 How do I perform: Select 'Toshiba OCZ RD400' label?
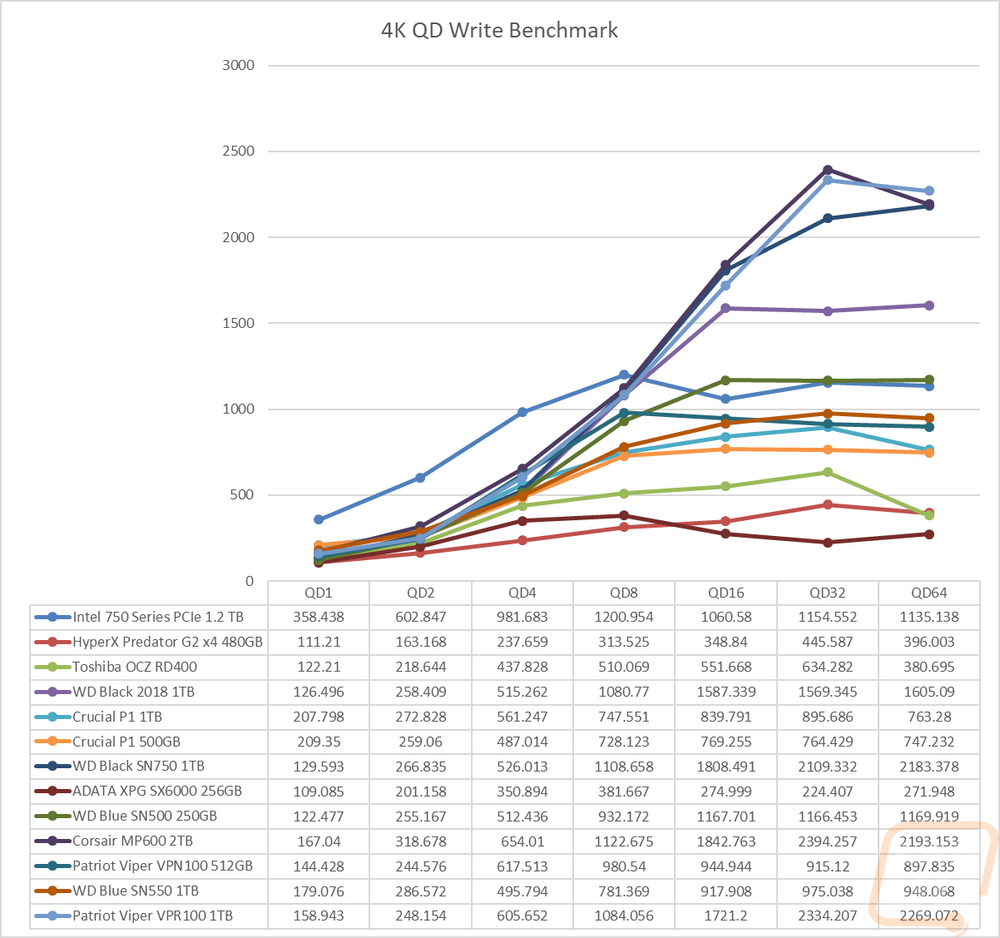pyautogui.click(x=135, y=667)
